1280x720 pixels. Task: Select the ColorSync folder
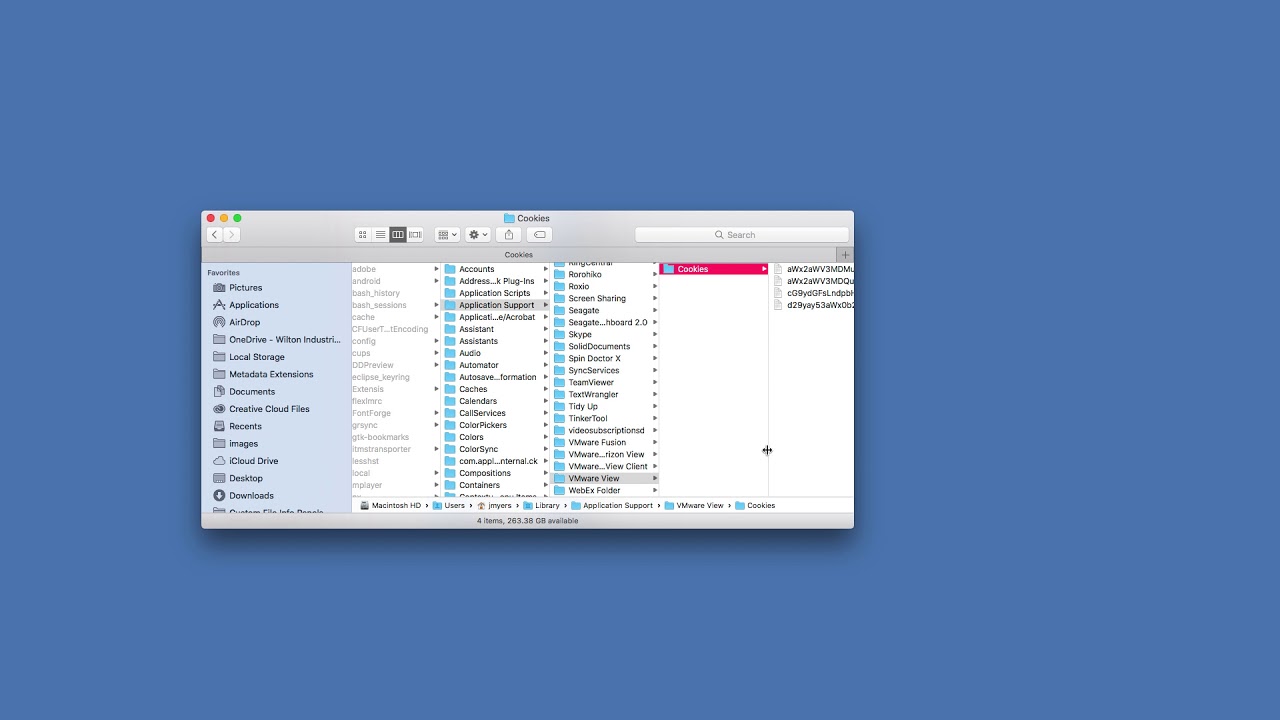495,449
